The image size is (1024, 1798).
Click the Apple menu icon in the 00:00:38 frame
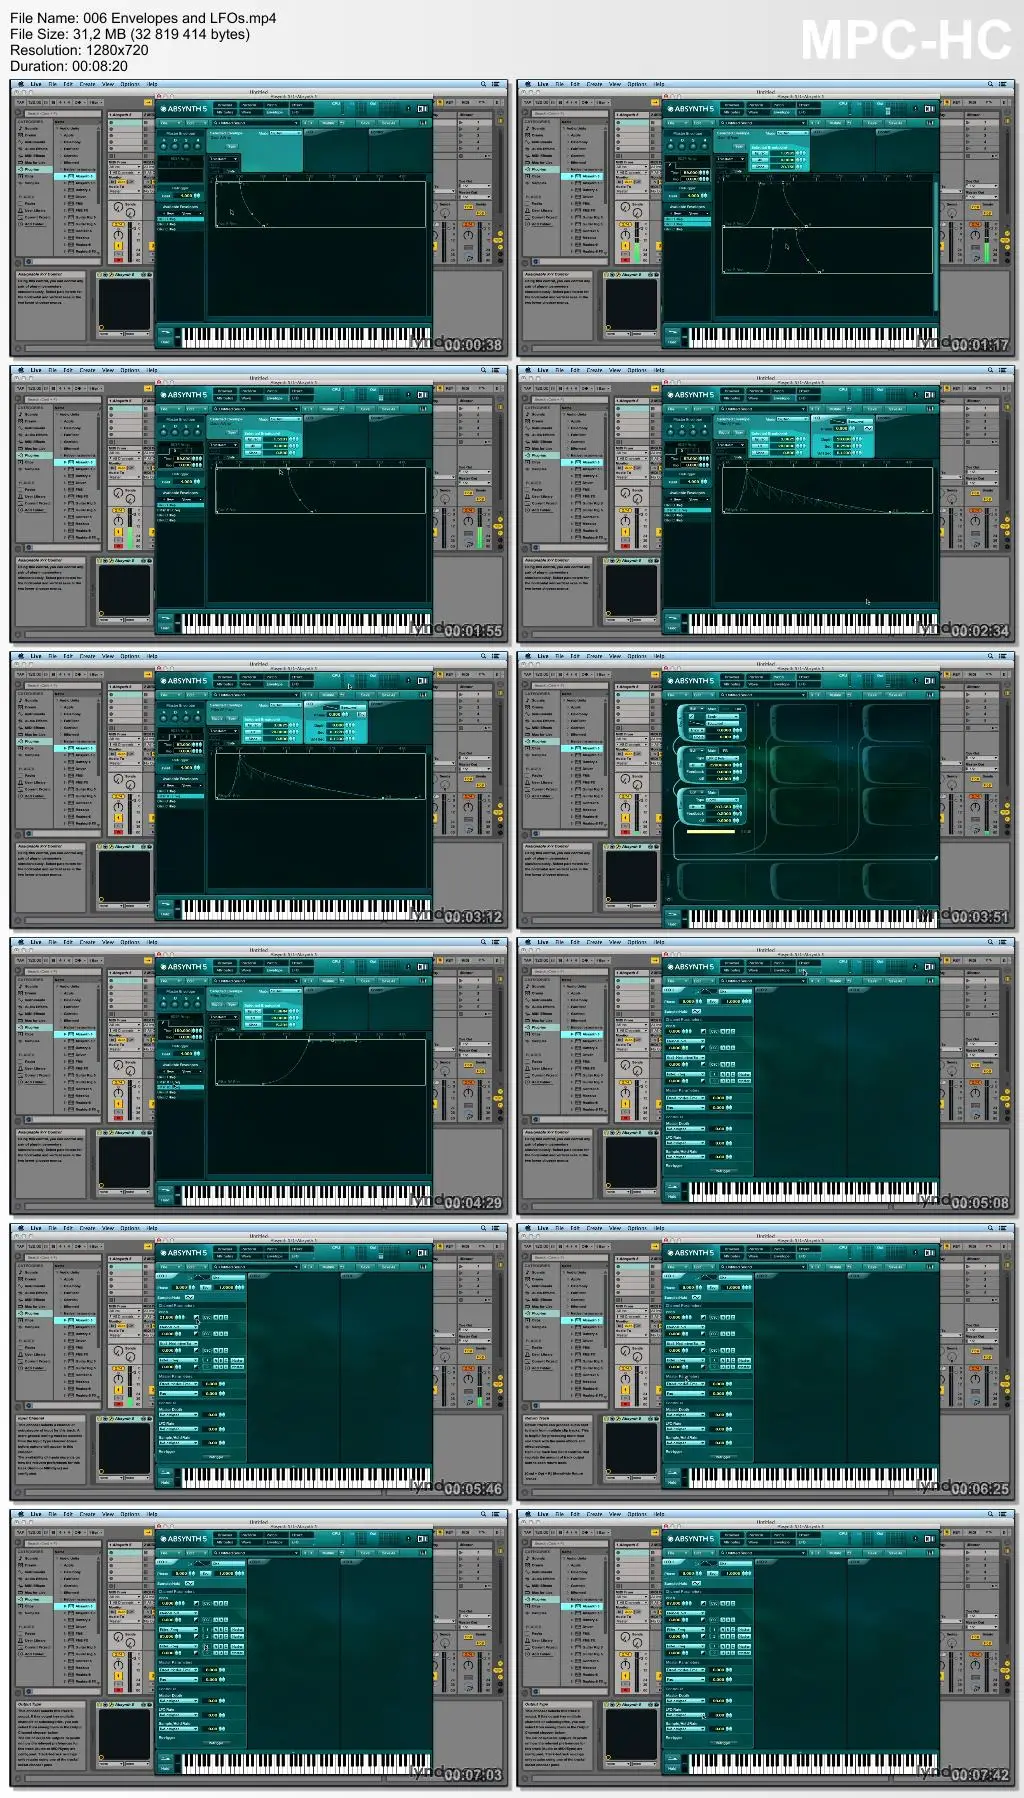[x=20, y=84]
